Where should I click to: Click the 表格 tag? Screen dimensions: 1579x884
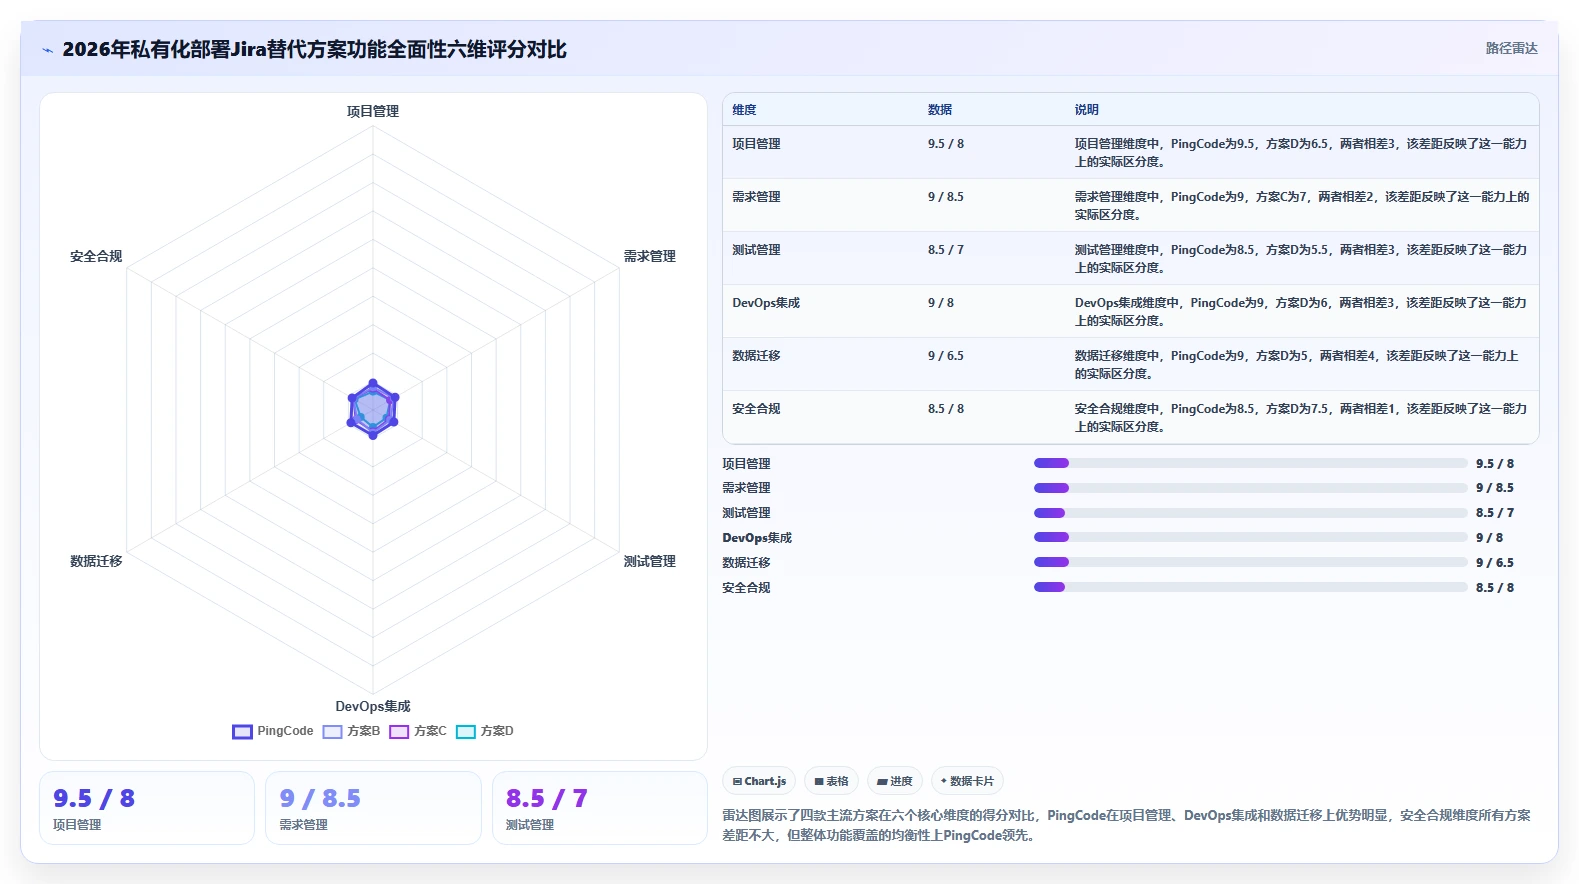click(831, 781)
